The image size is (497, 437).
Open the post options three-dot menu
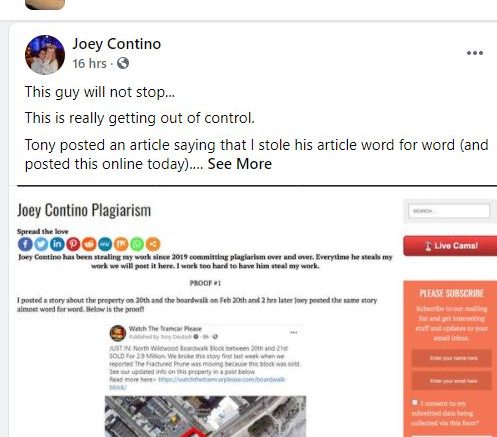[x=475, y=53]
